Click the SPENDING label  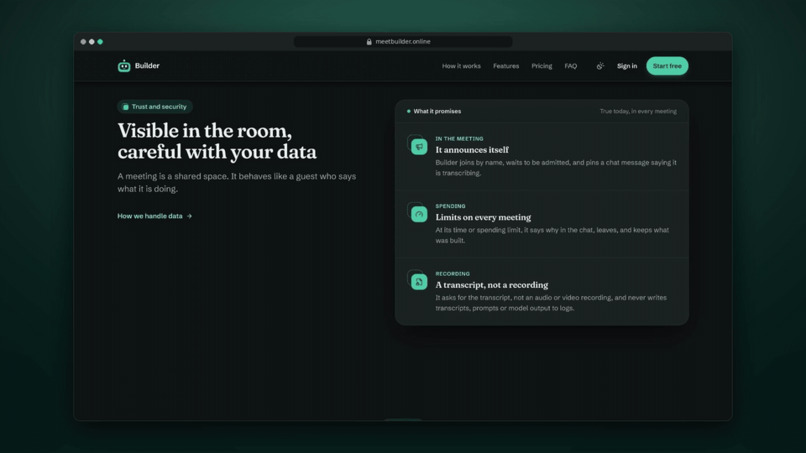(x=450, y=206)
